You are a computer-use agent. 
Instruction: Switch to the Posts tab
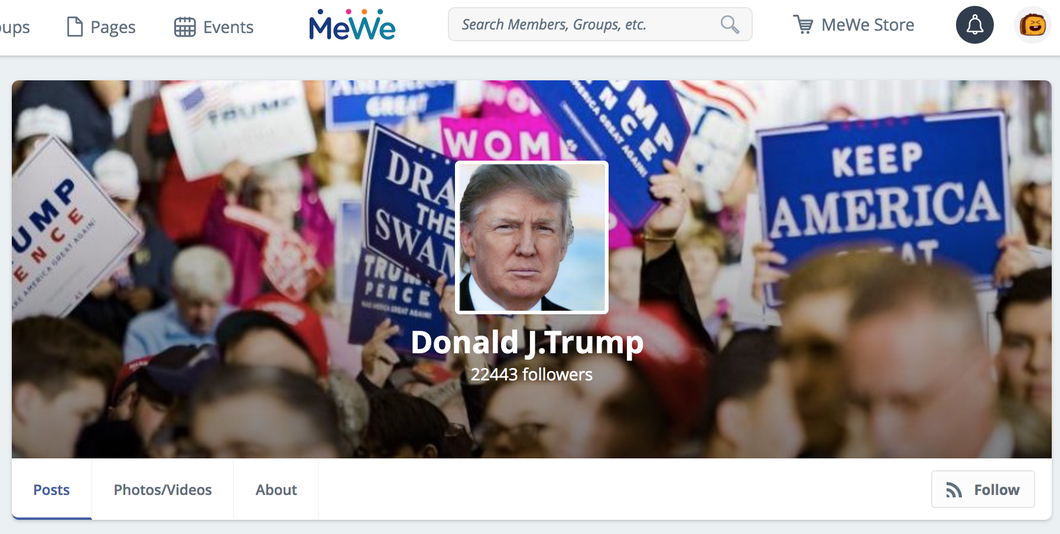tap(51, 489)
